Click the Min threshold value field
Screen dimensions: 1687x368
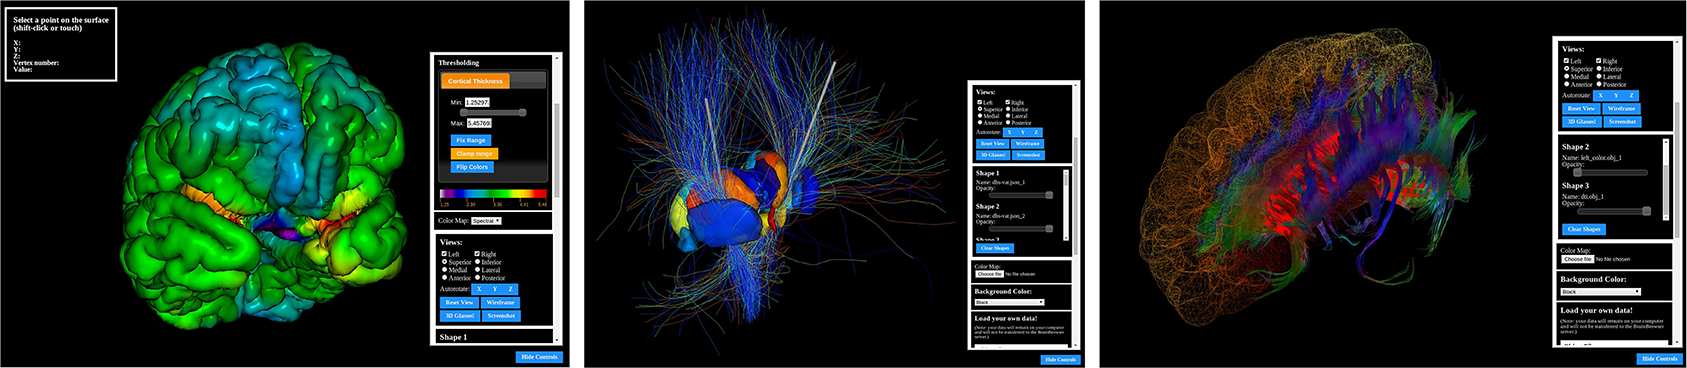pos(477,102)
